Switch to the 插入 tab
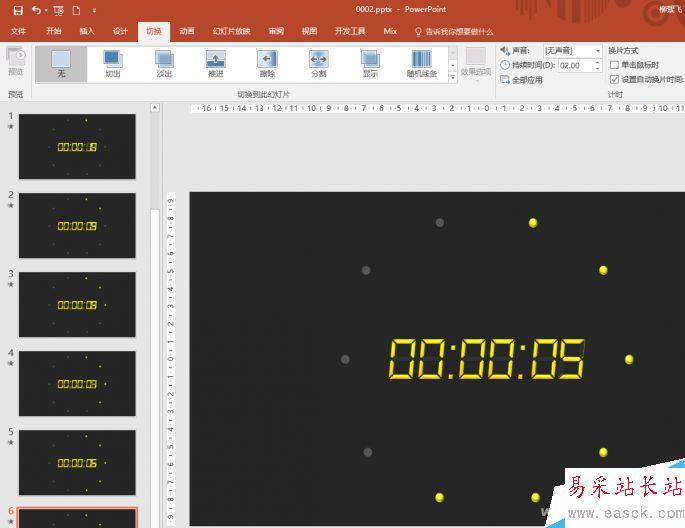The height and width of the screenshot is (528, 685). (87, 31)
